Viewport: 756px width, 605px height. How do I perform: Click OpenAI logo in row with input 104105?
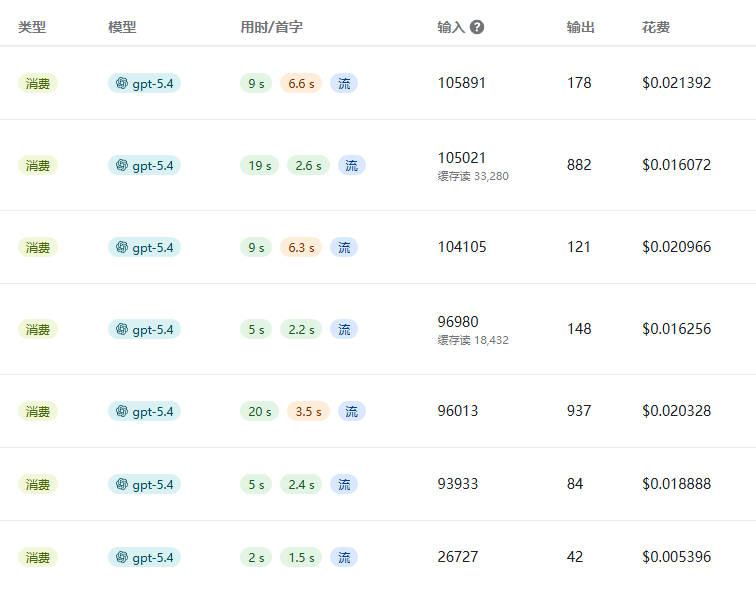[x=122, y=247]
